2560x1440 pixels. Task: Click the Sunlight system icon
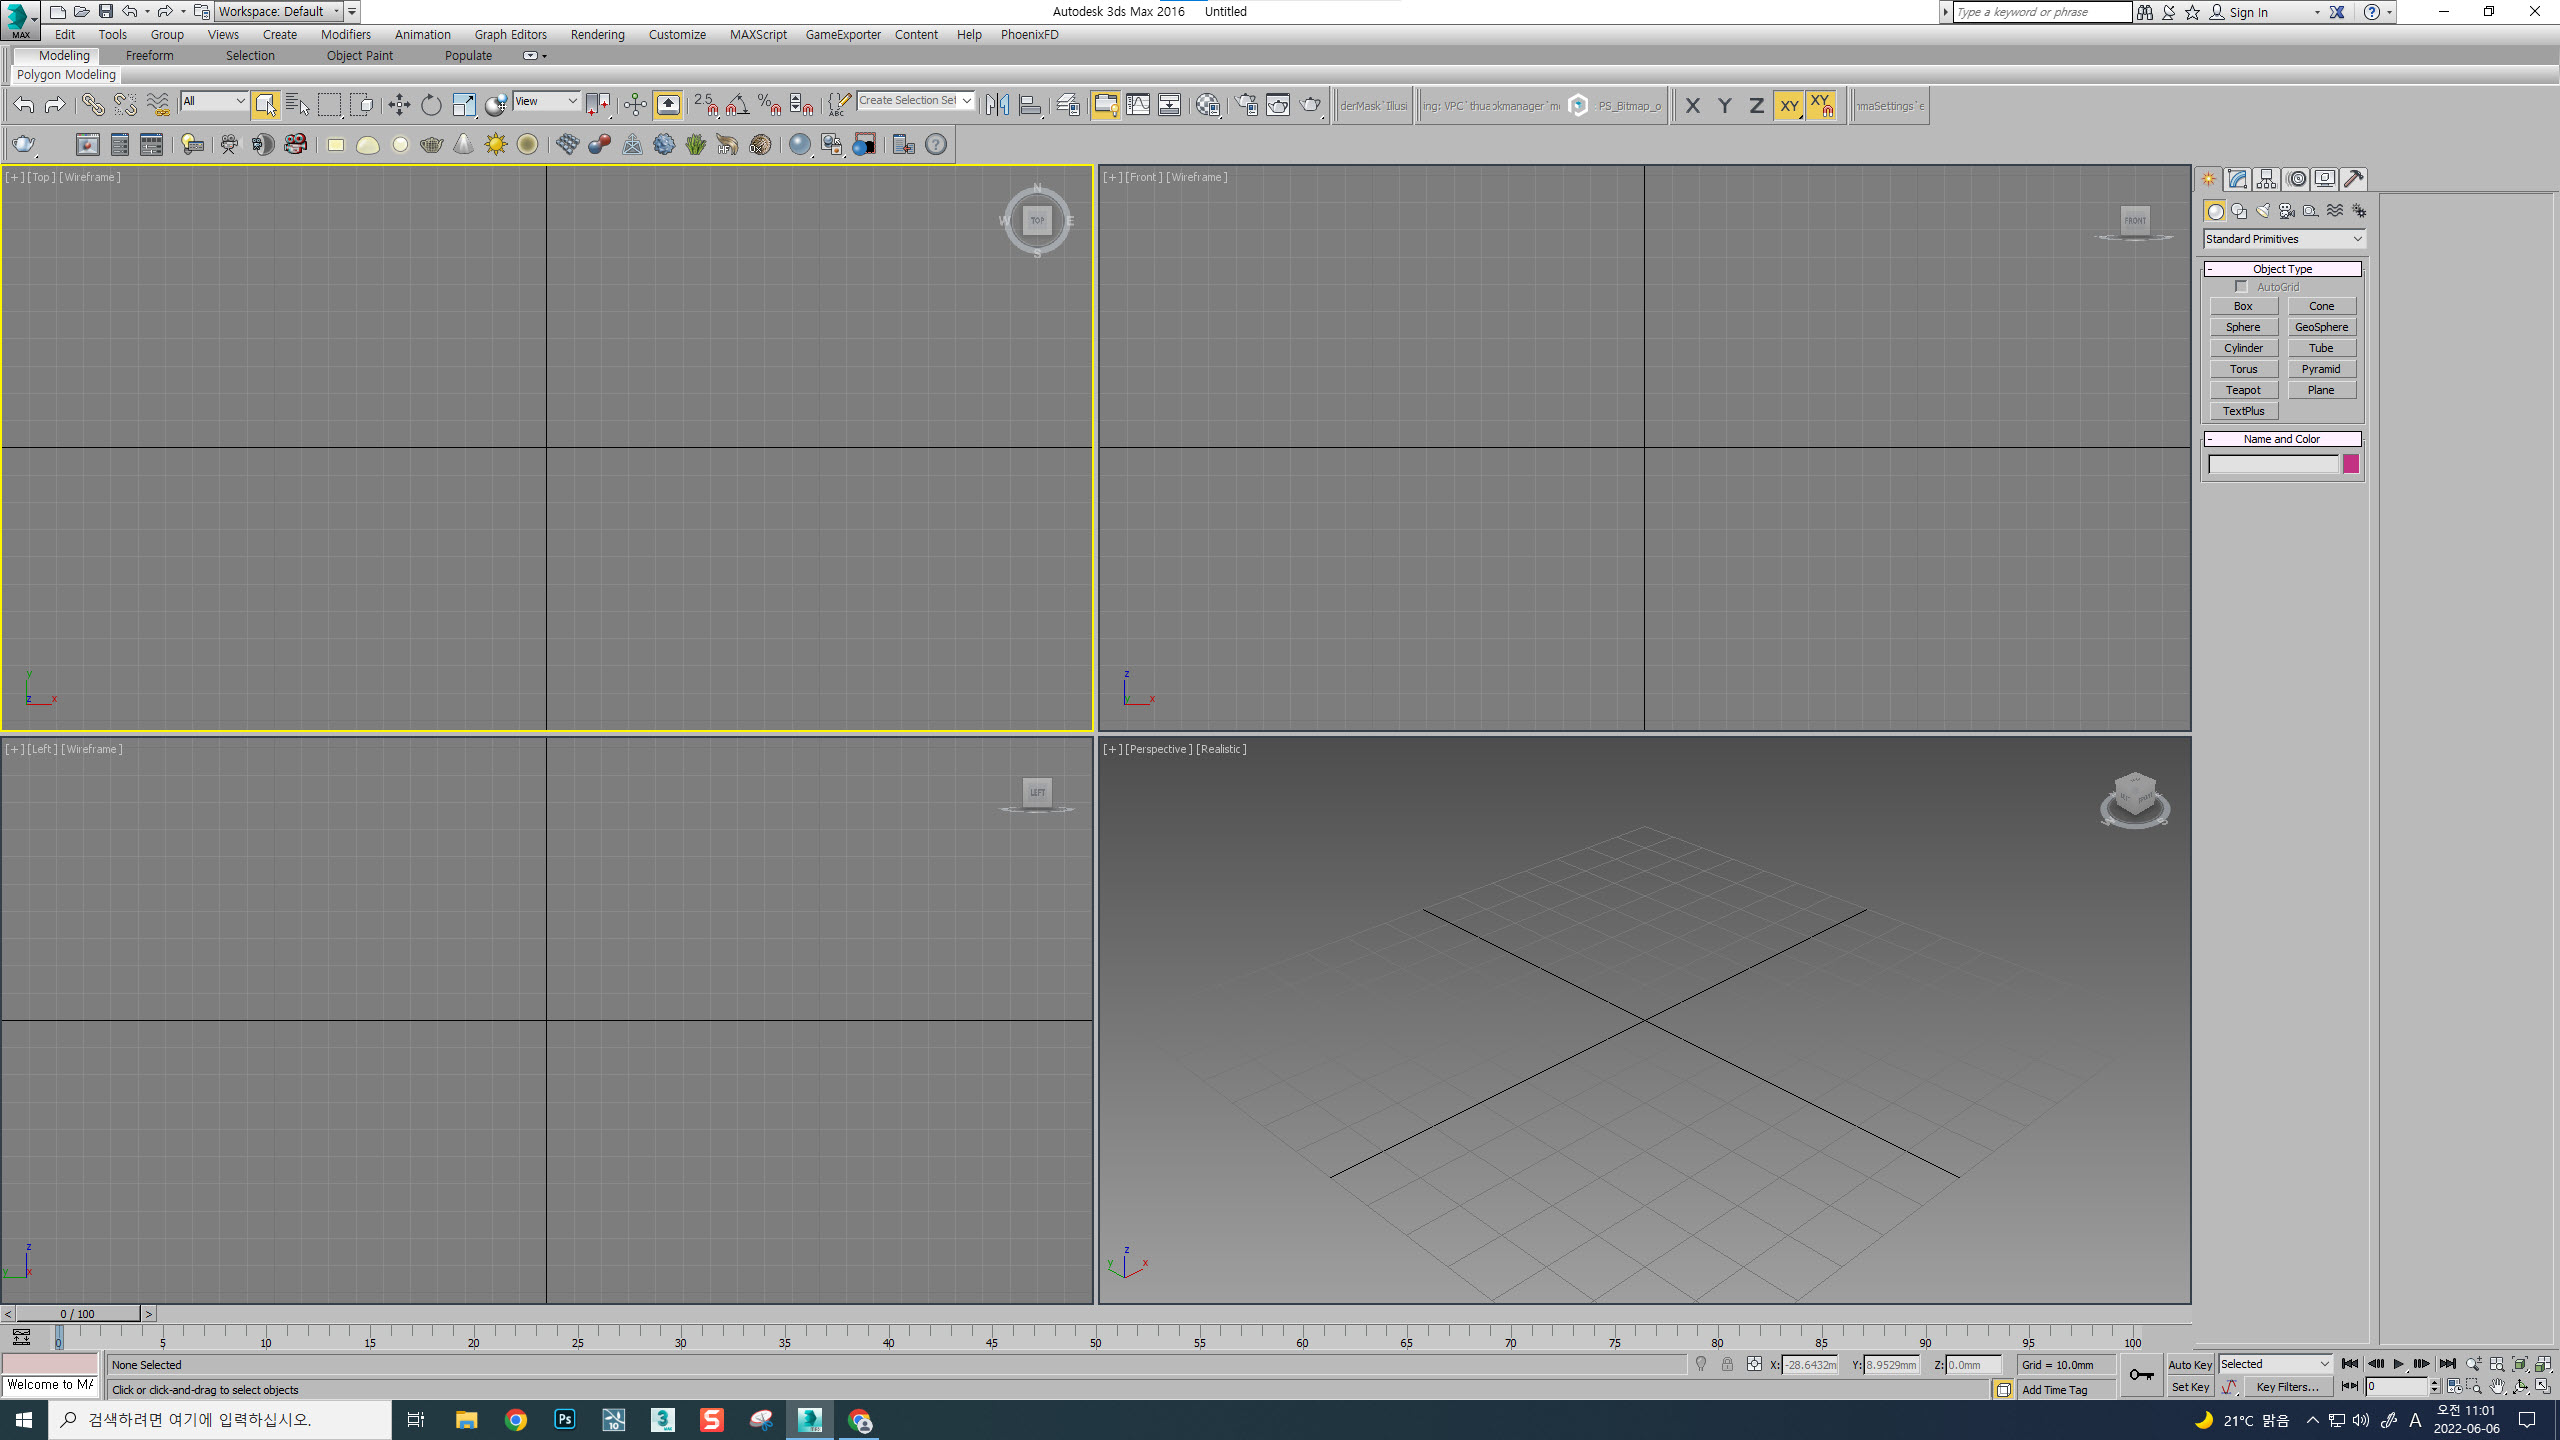pos(496,145)
